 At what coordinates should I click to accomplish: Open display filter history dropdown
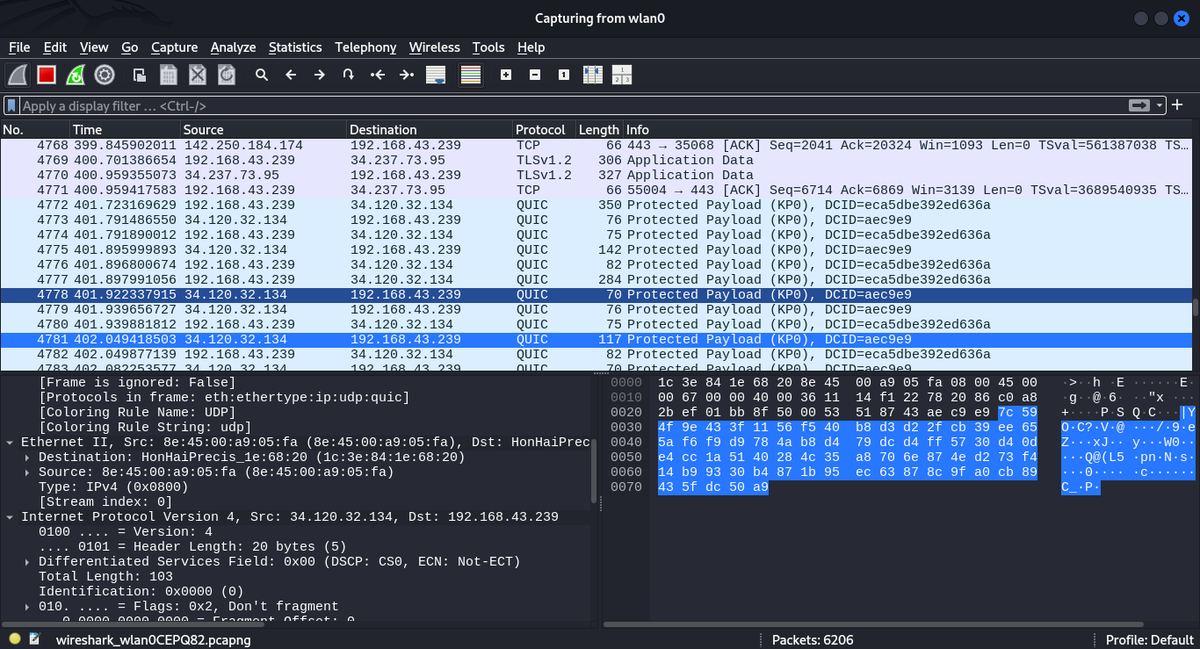click(1160, 106)
